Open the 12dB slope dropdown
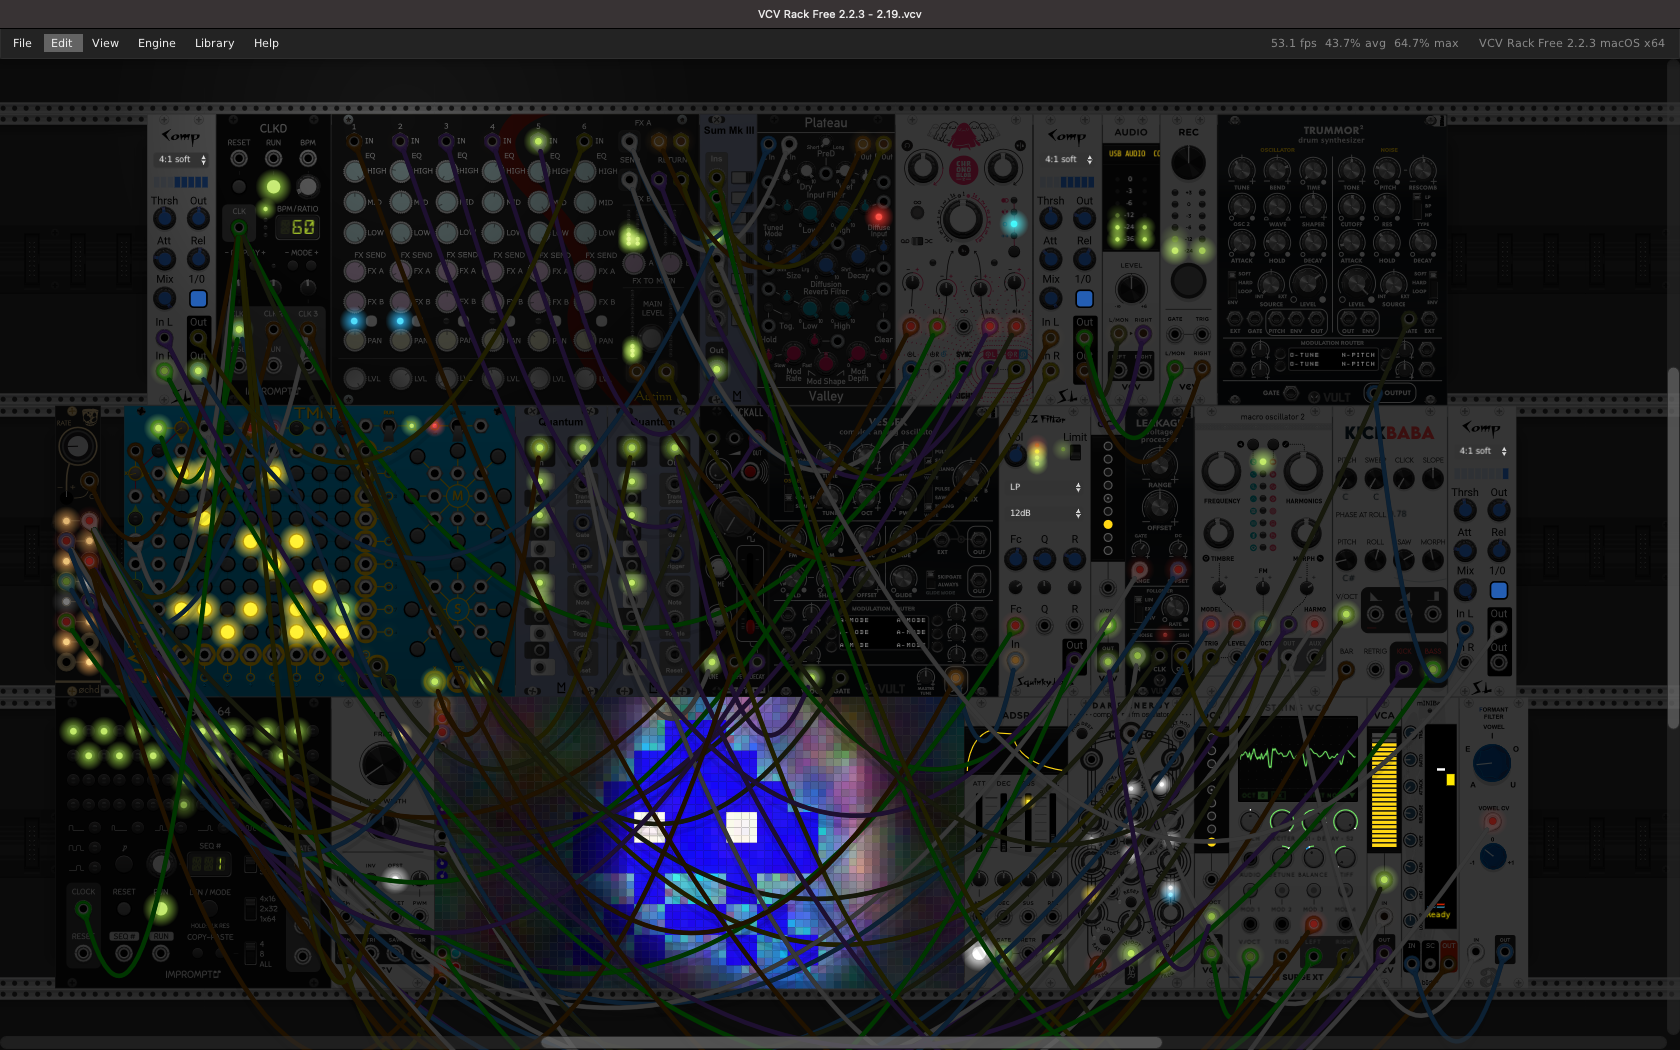Viewport: 1680px width, 1050px height. 1045,513
